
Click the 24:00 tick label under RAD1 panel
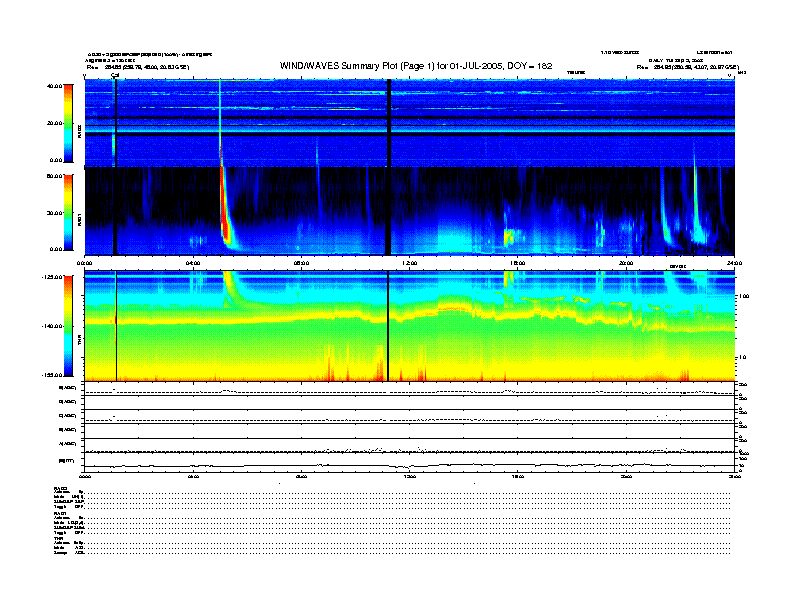click(734, 263)
